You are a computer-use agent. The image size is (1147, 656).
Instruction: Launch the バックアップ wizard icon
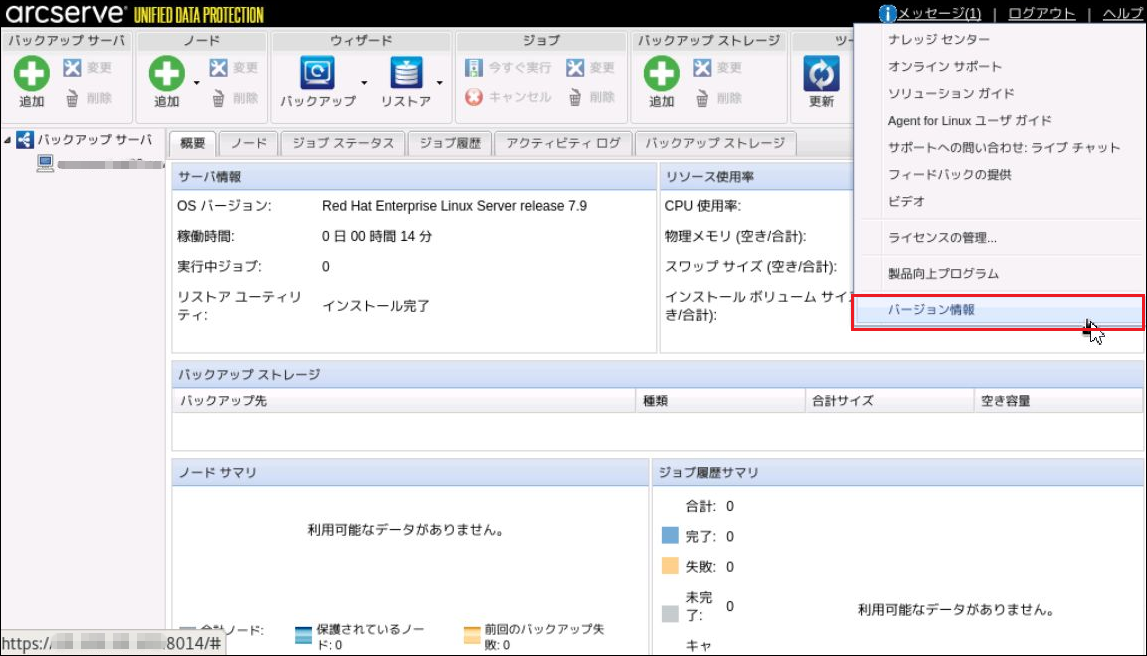[x=317, y=73]
